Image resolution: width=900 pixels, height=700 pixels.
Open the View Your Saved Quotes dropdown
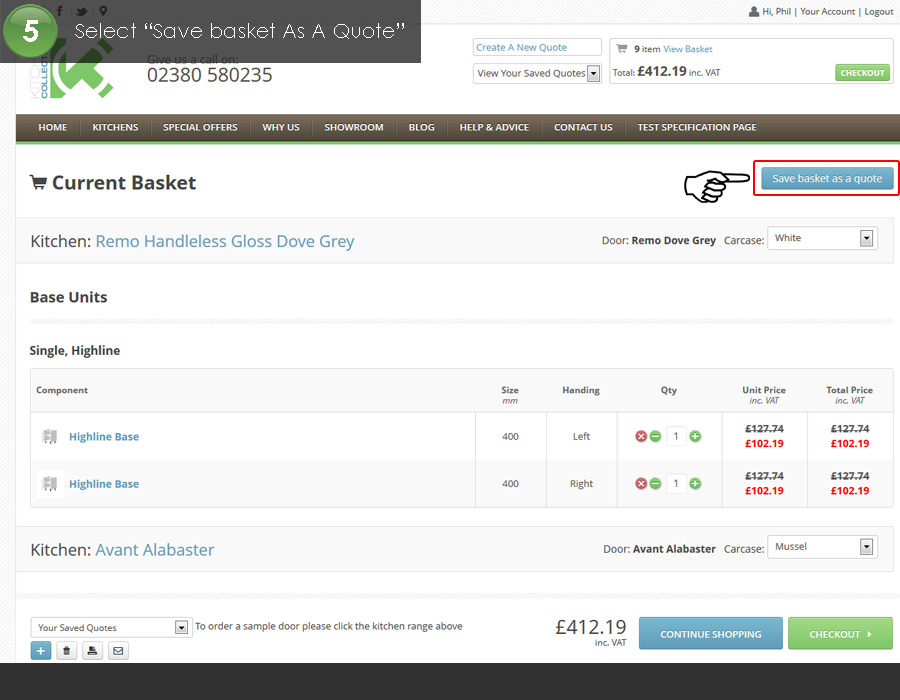pos(537,73)
